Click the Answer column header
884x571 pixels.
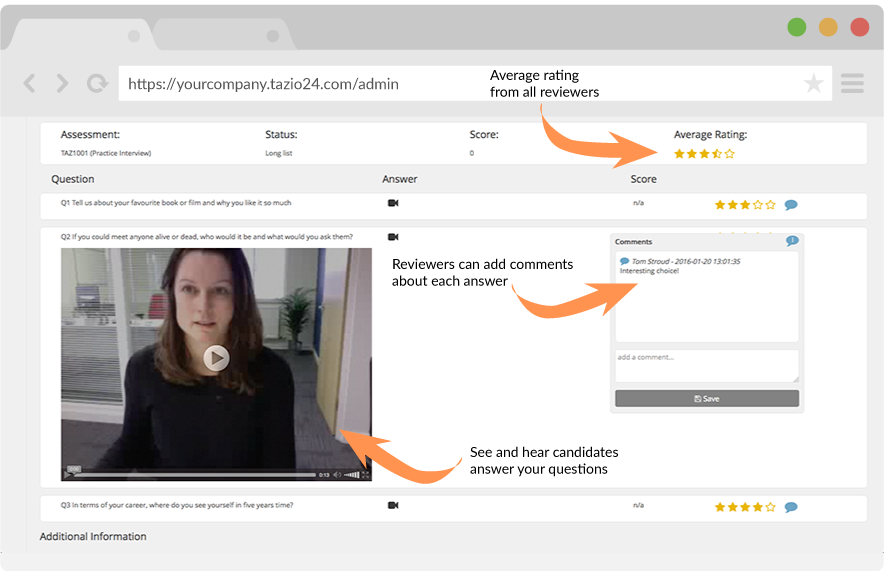click(x=400, y=179)
